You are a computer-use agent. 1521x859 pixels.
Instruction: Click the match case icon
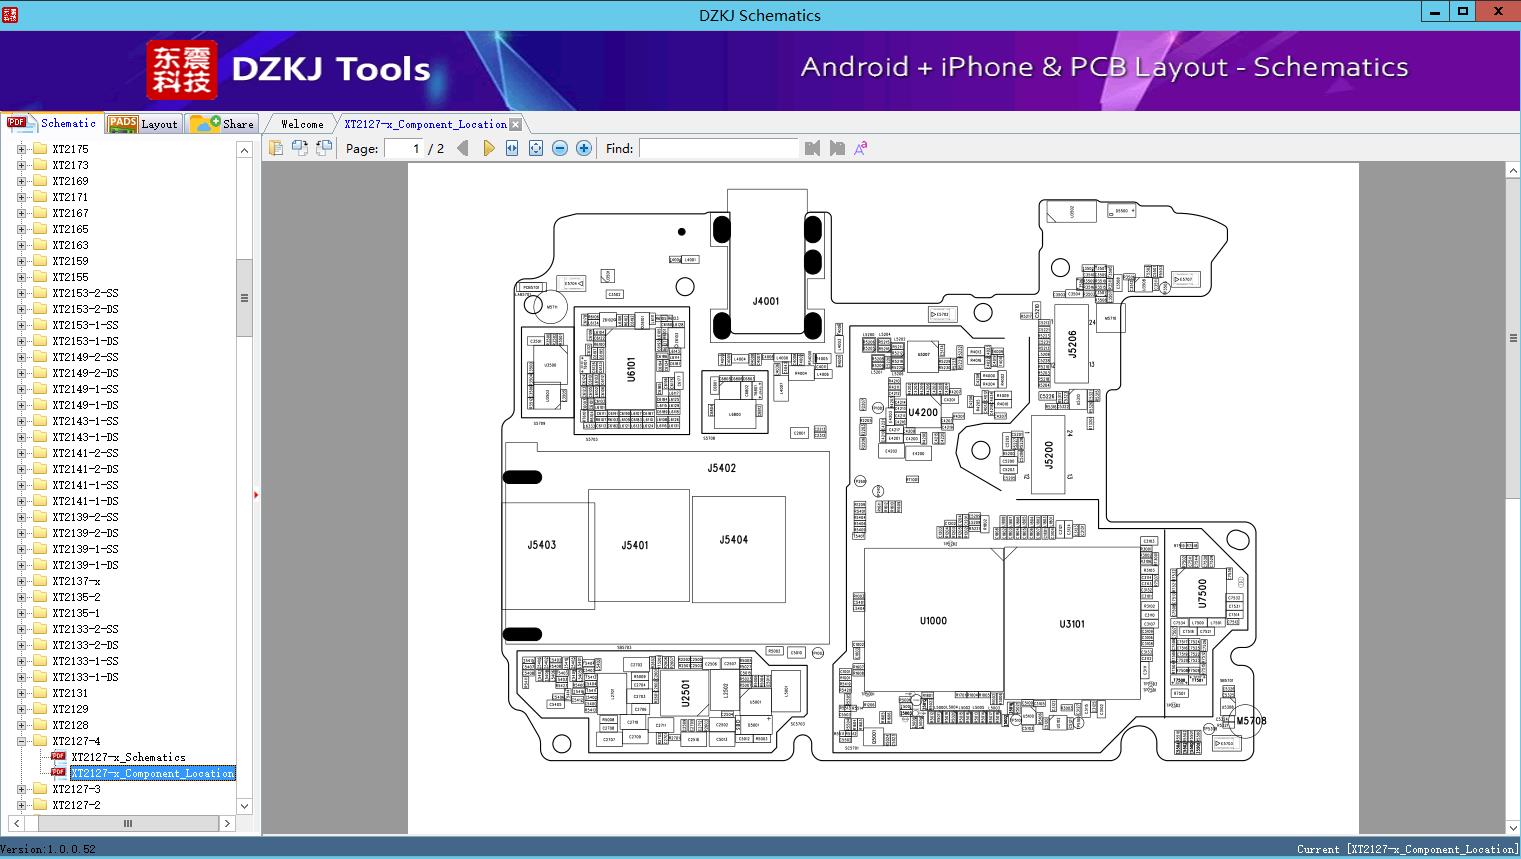860,148
